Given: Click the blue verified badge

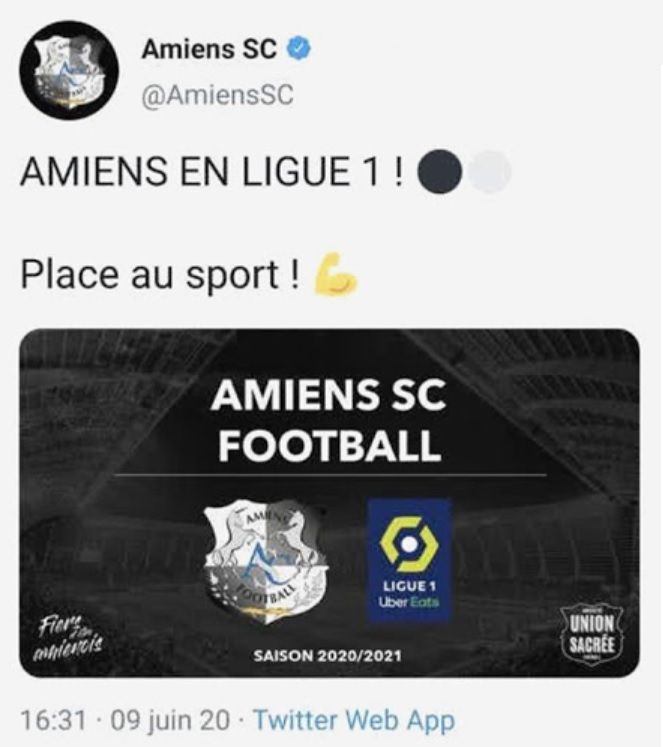Looking at the screenshot, I should 300,48.
